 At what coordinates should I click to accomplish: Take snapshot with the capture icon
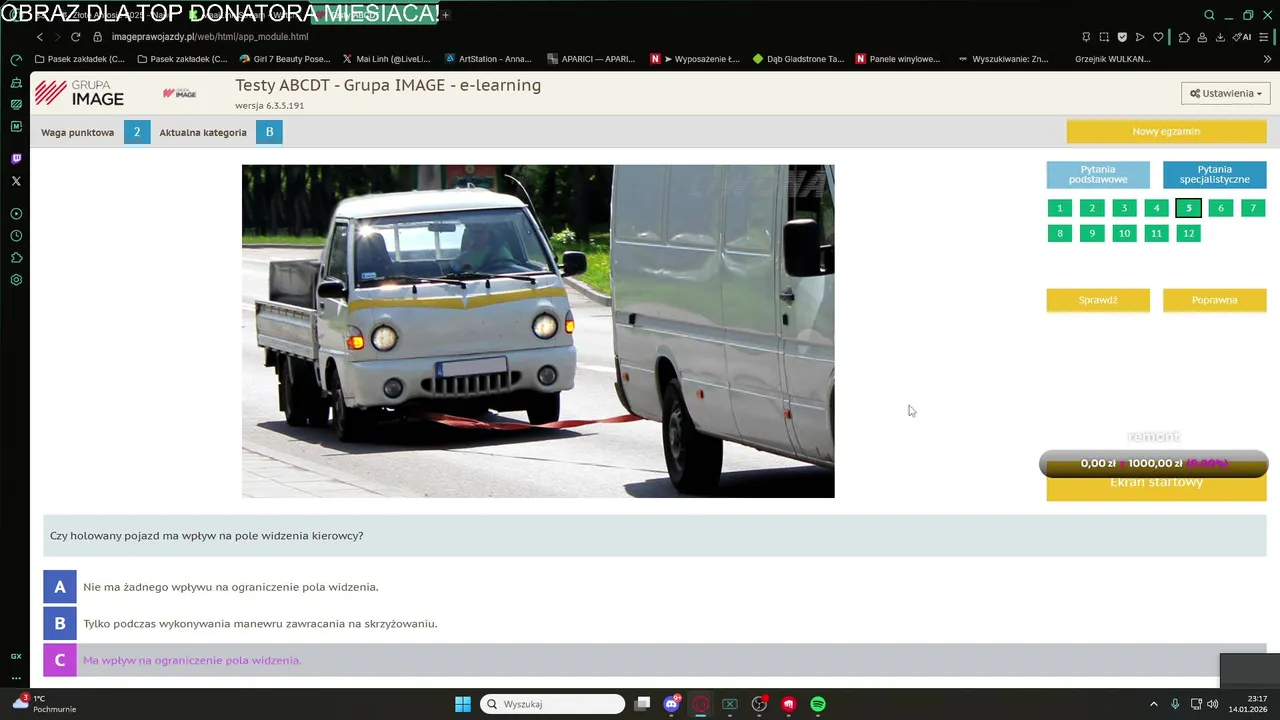(x=1104, y=37)
